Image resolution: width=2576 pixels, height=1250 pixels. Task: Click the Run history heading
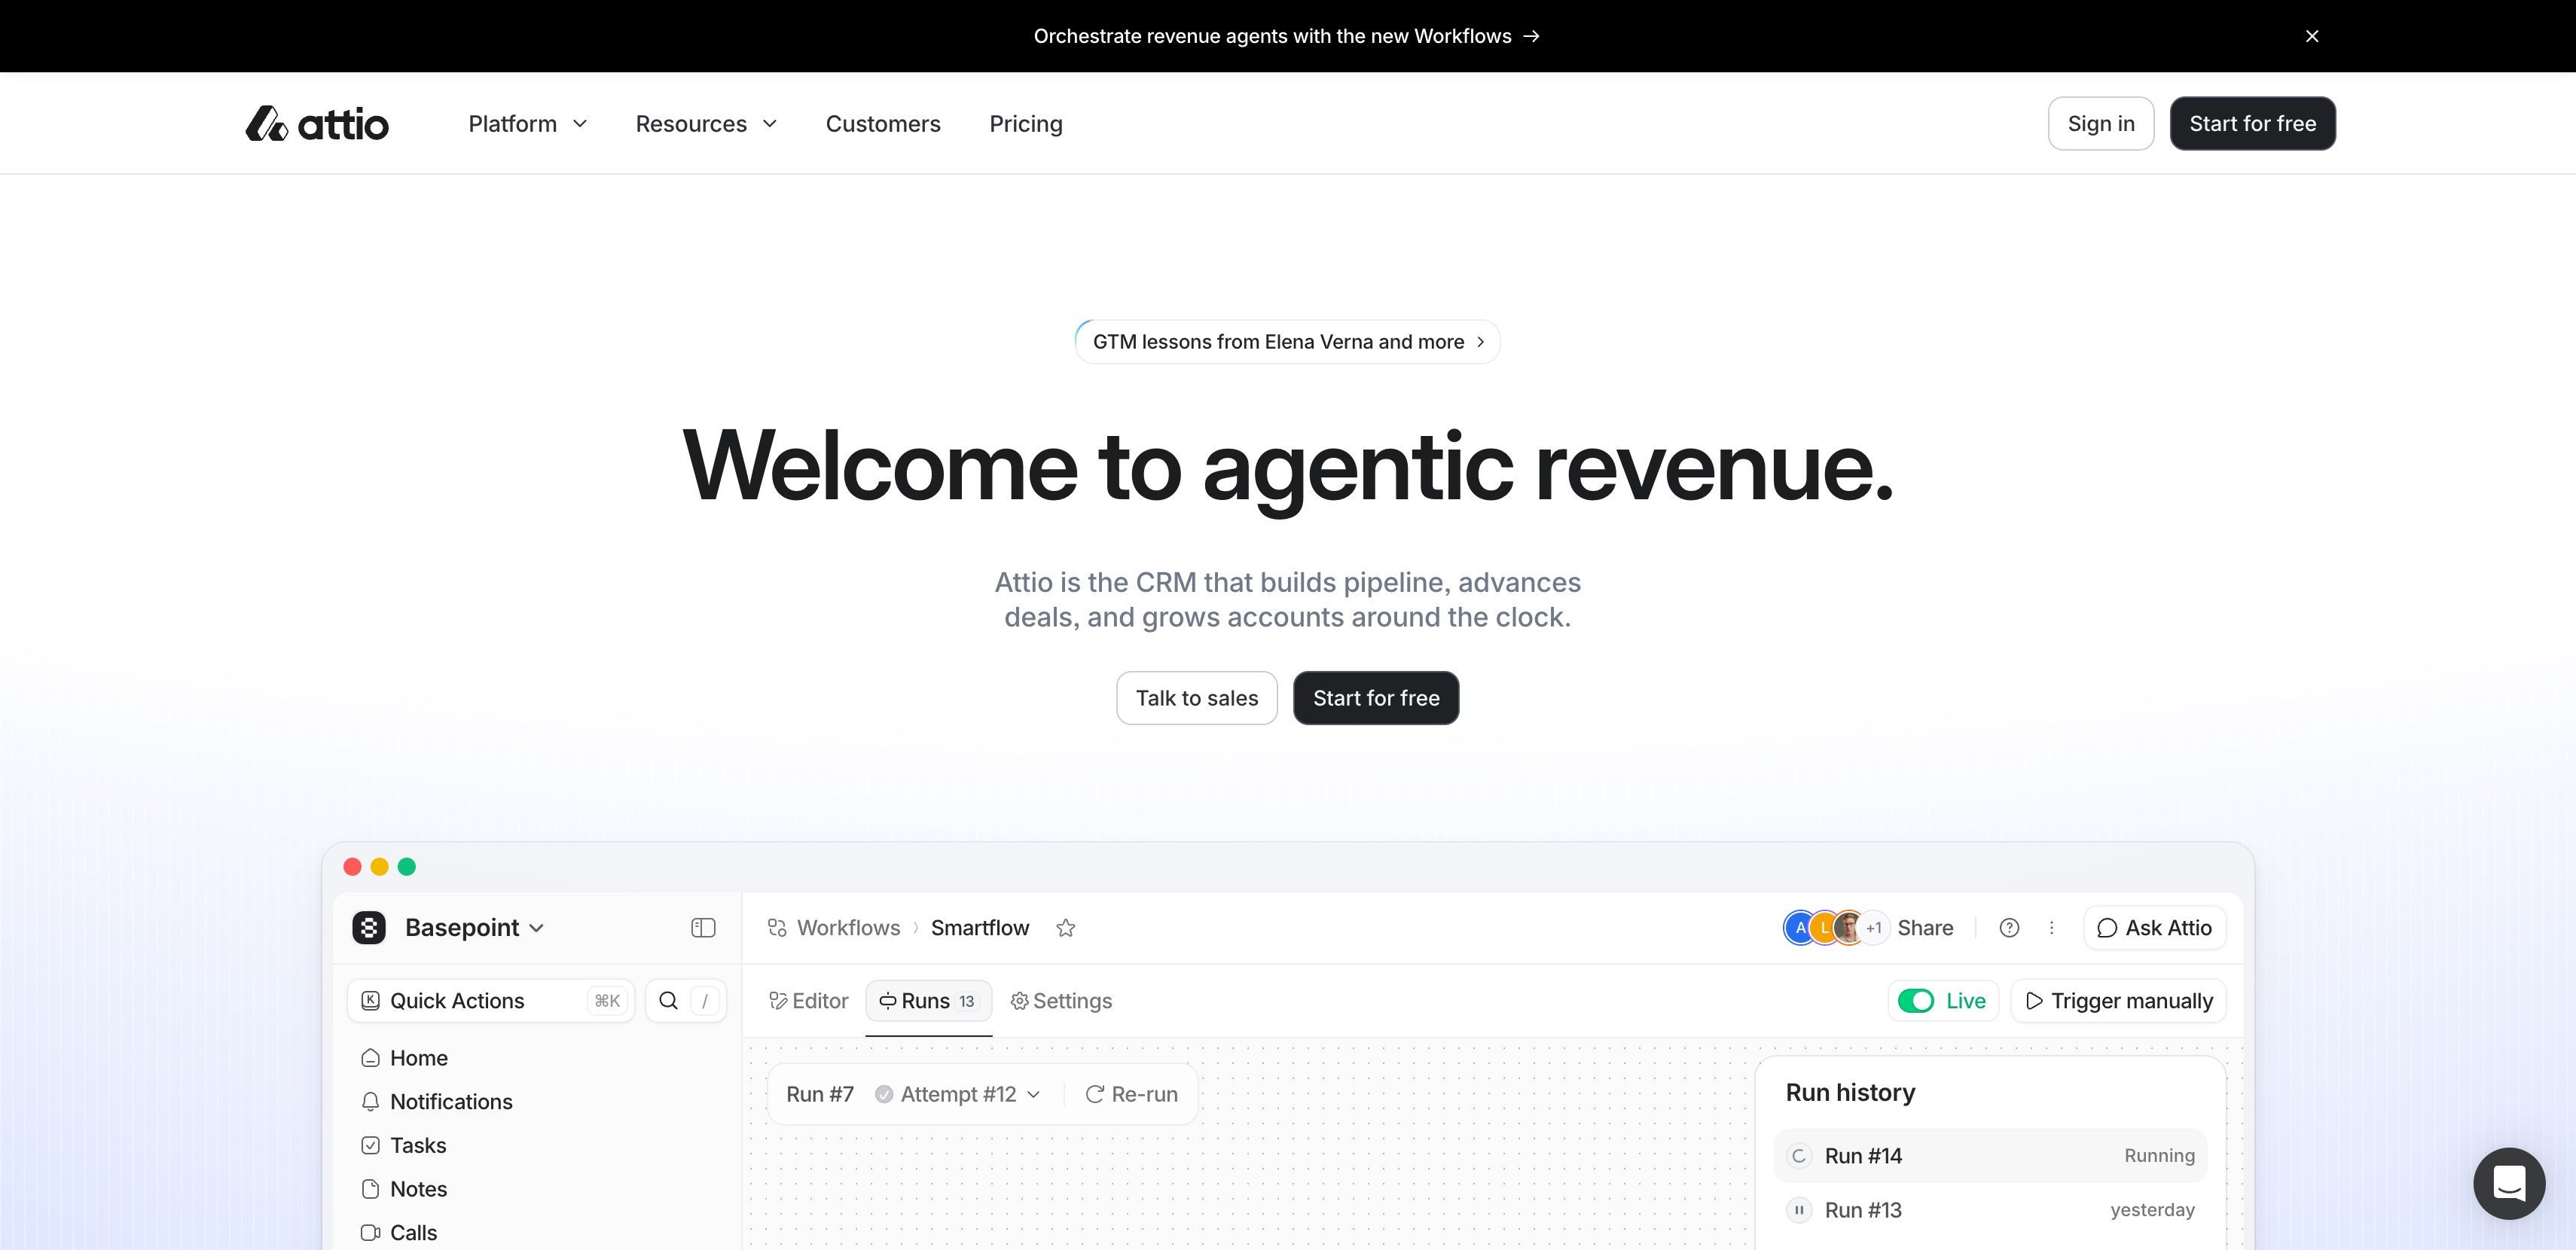(x=1850, y=1093)
